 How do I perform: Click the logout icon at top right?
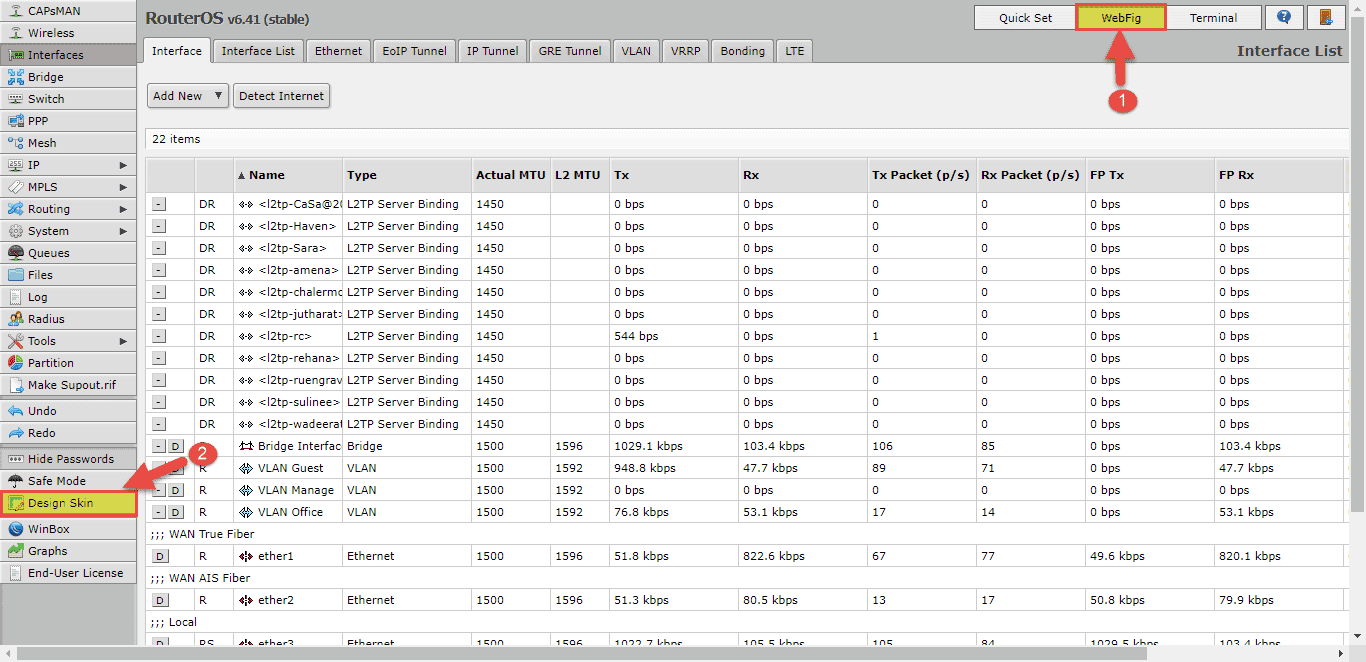[x=1325, y=17]
